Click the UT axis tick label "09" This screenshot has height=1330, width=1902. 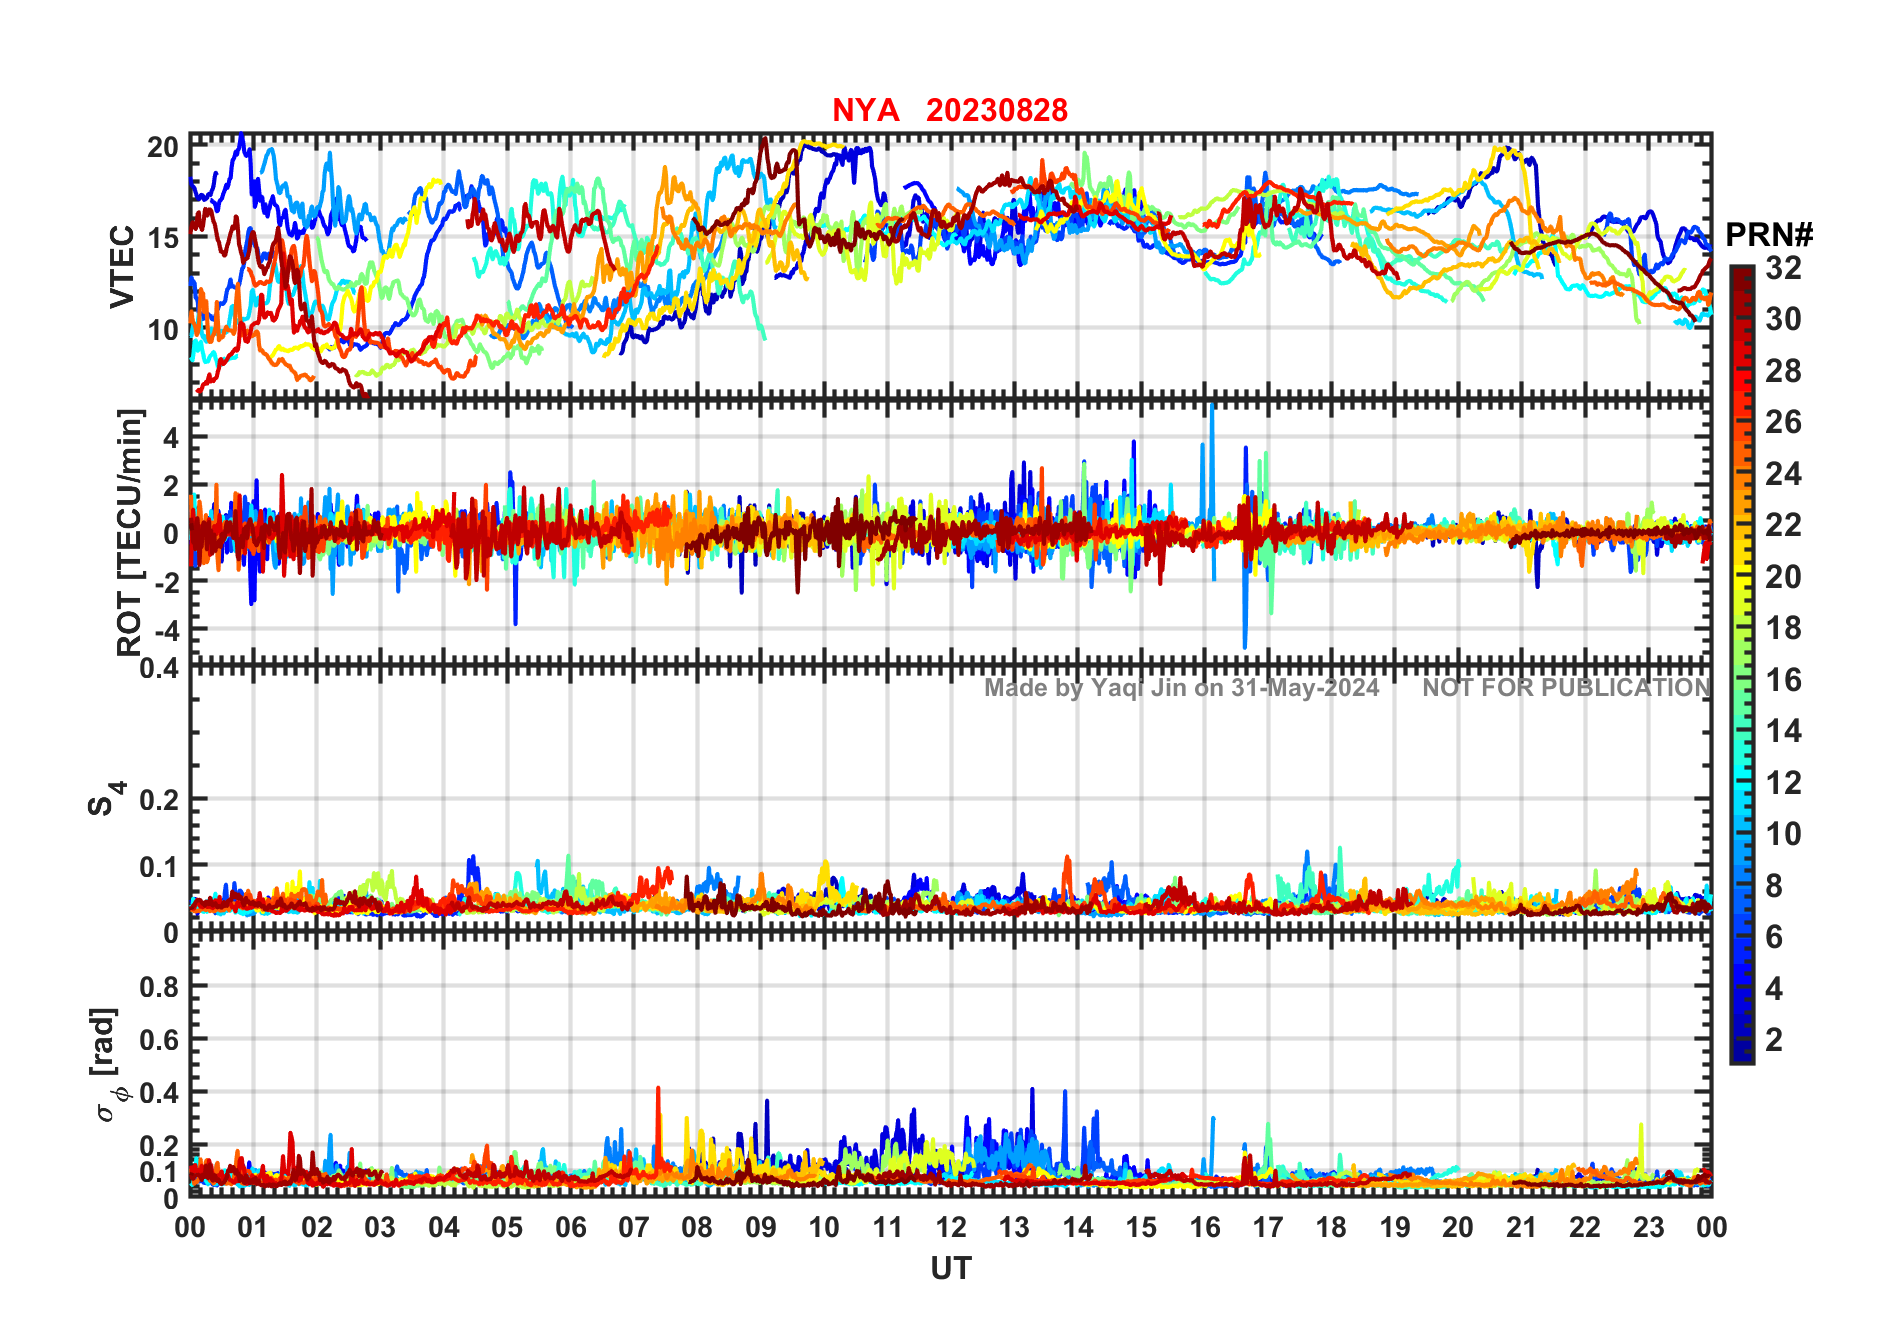(x=761, y=1227)
